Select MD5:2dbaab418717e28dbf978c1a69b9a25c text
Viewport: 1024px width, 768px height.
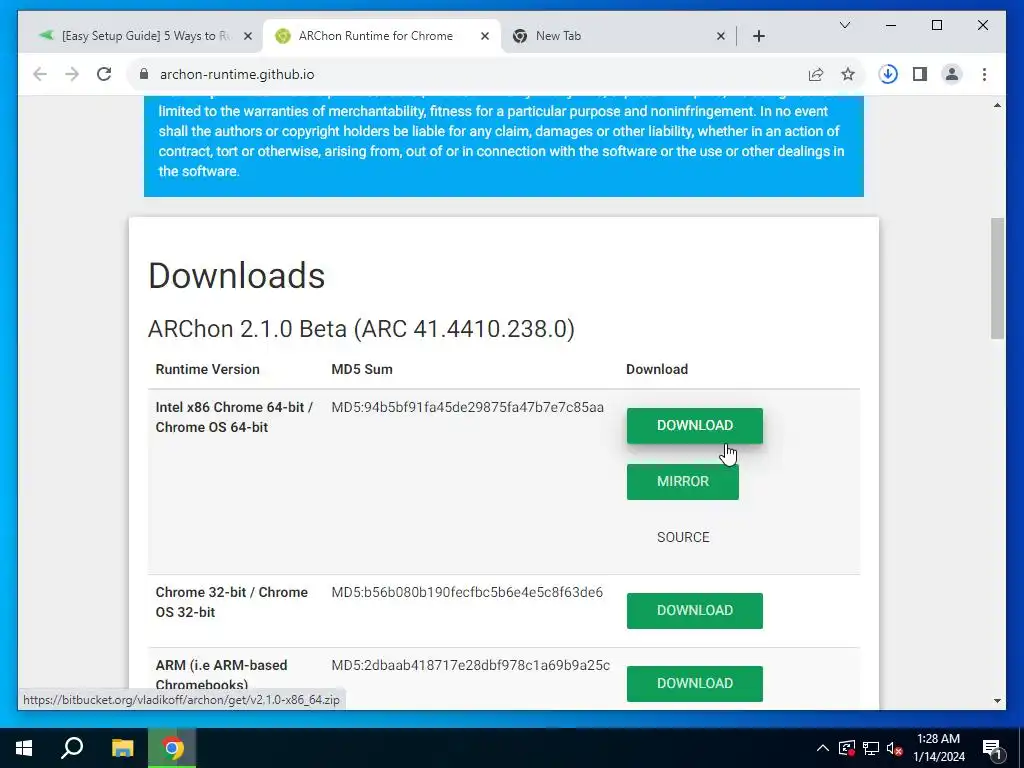[x=470, y=665]
